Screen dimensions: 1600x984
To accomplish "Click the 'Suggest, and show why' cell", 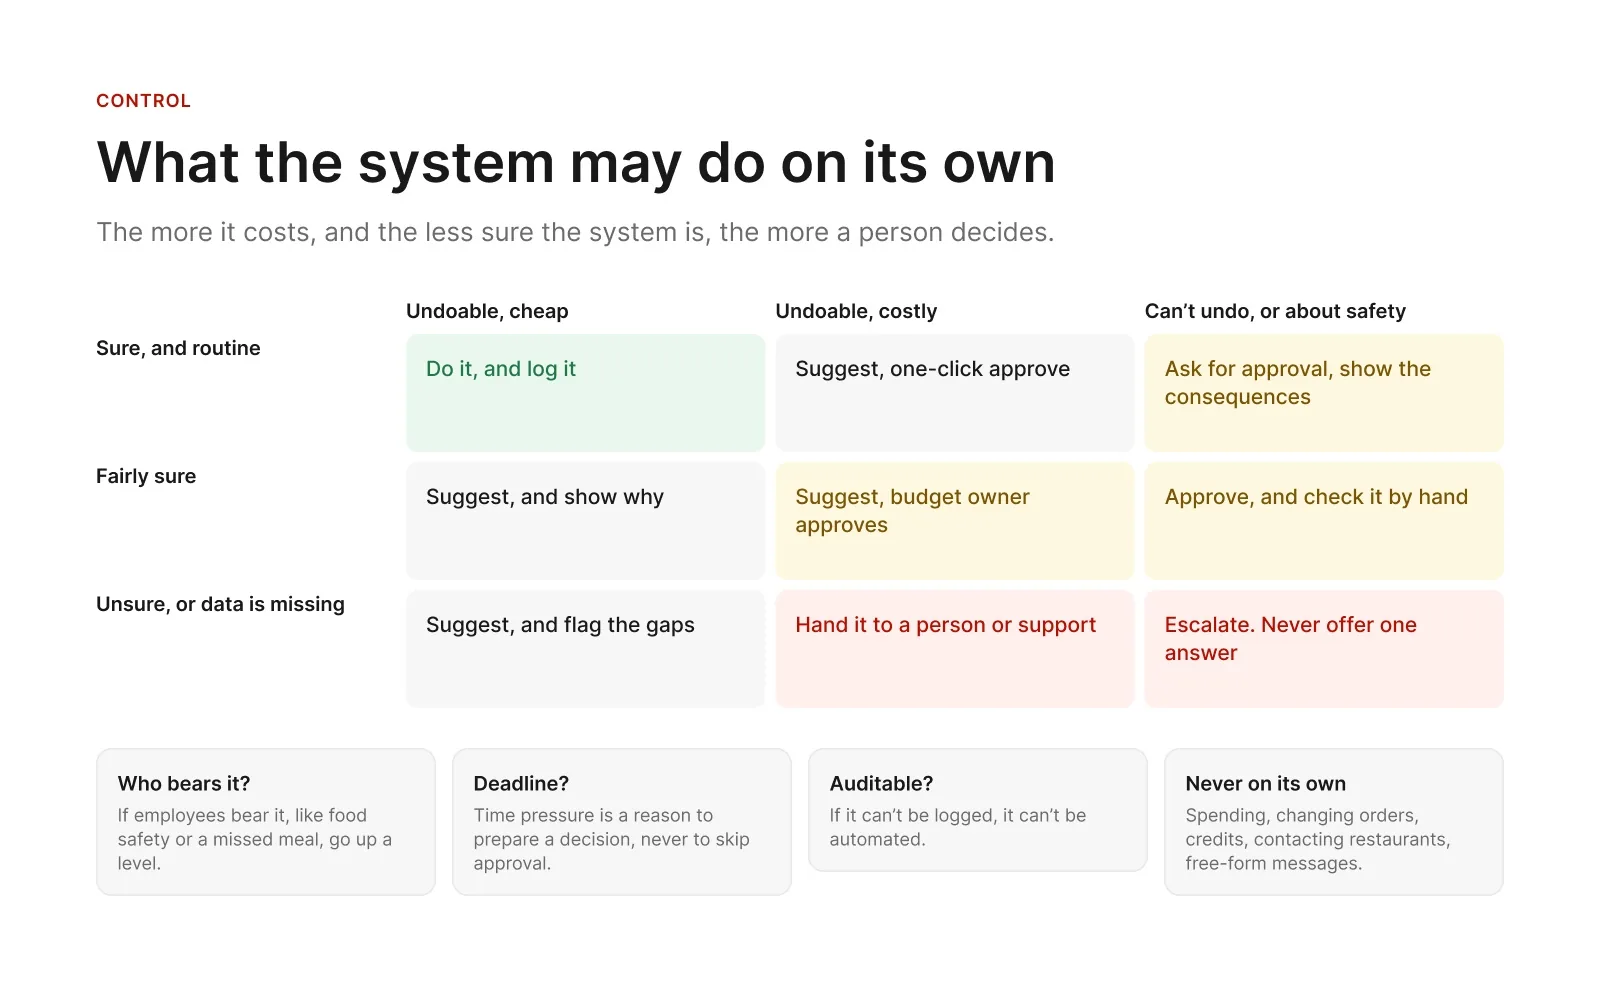I will pyautogui.click(x=585, y=521).
